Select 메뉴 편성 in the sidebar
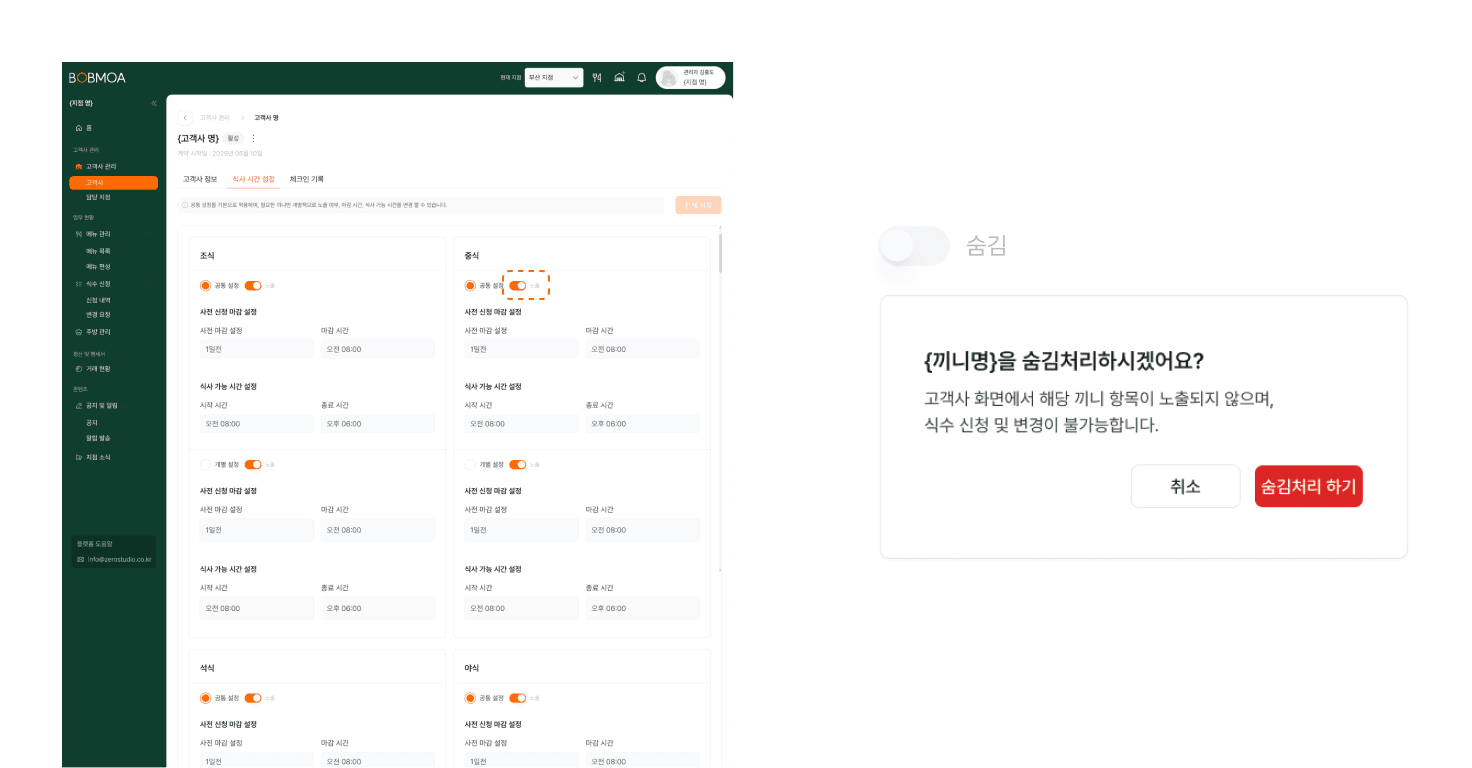This screenshot has width=1472, height=768. click(x=98, y=267)
